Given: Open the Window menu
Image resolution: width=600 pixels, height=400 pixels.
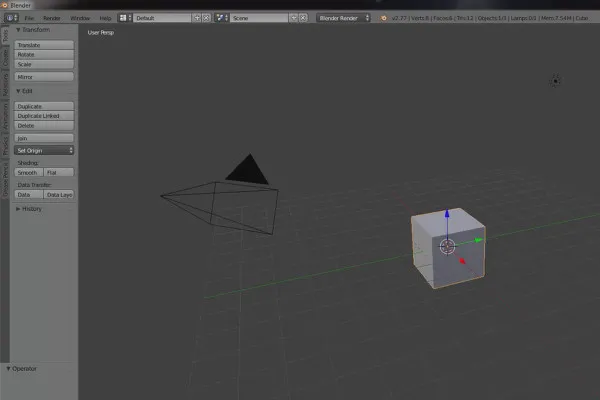Looking at the screenshot, I should click(x=80, y=18).
